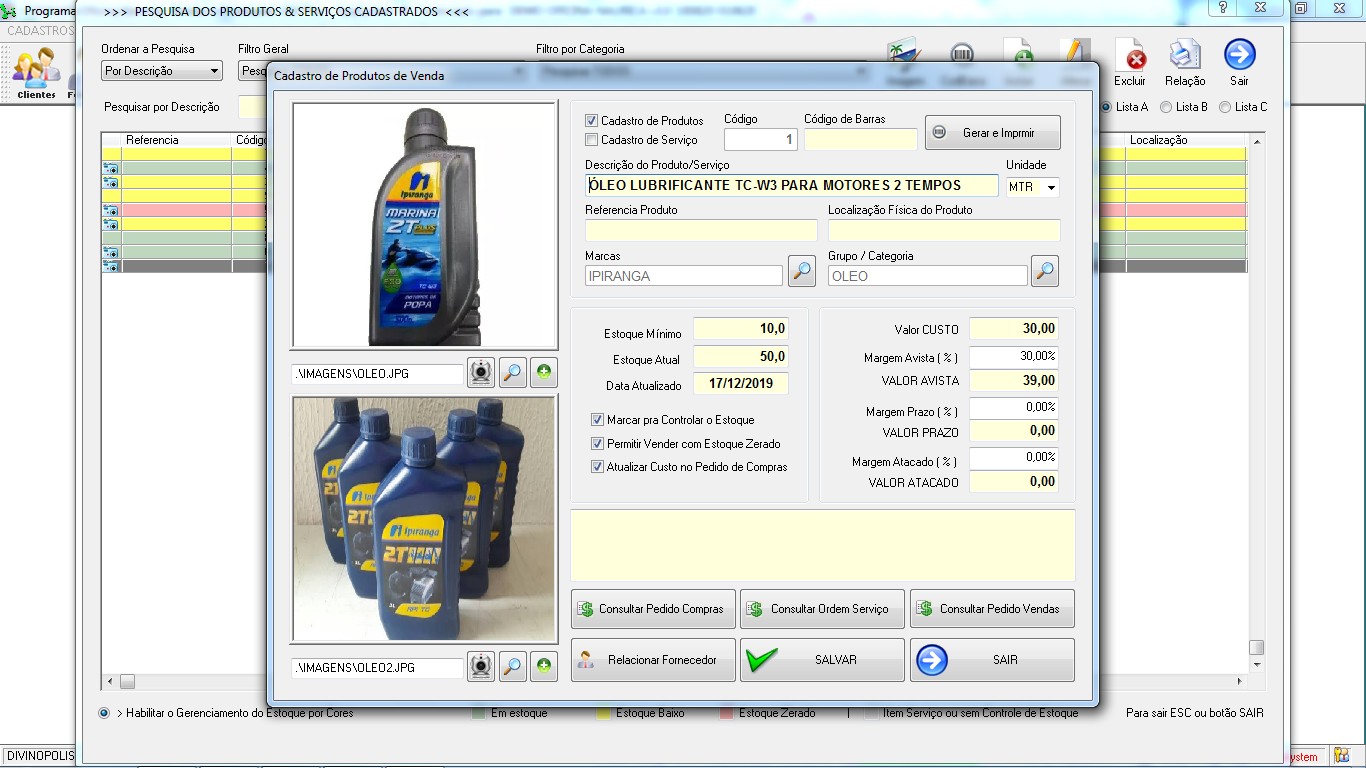This screenshot has height=768, width=1366.
Task: Click the webcam capture icon beside OLEO.JPG
Action: [x=481, y=373]
